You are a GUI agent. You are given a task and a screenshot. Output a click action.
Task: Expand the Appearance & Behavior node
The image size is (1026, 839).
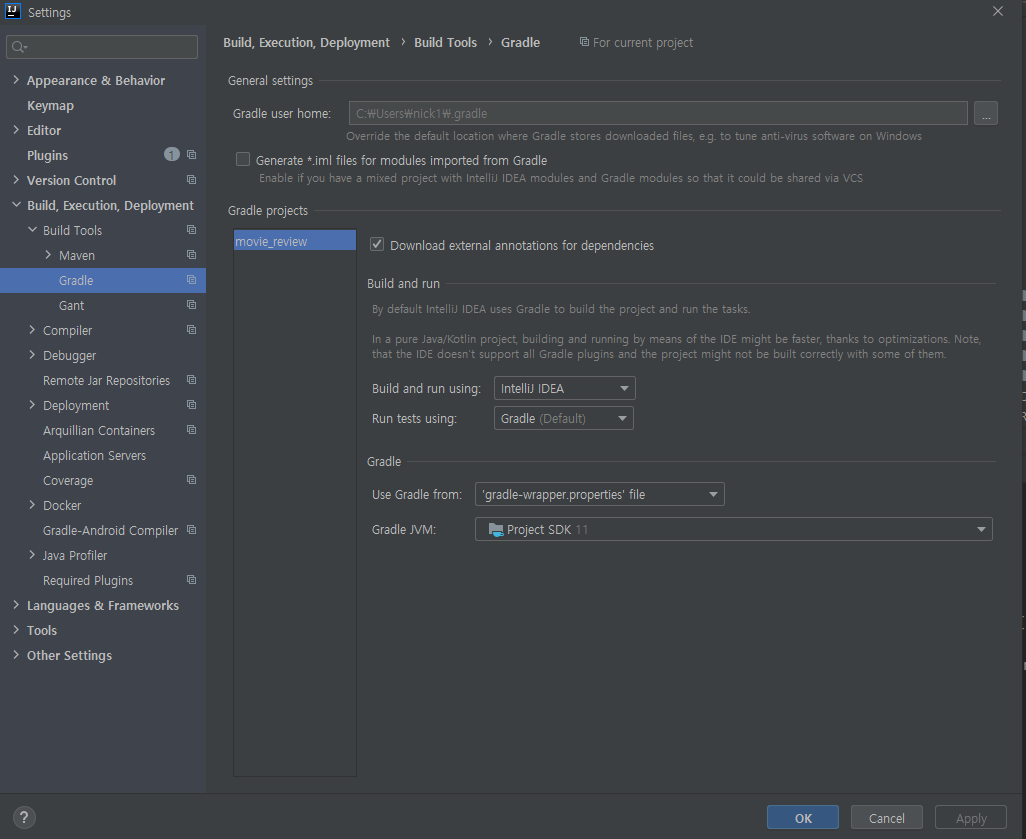(16, 80)
